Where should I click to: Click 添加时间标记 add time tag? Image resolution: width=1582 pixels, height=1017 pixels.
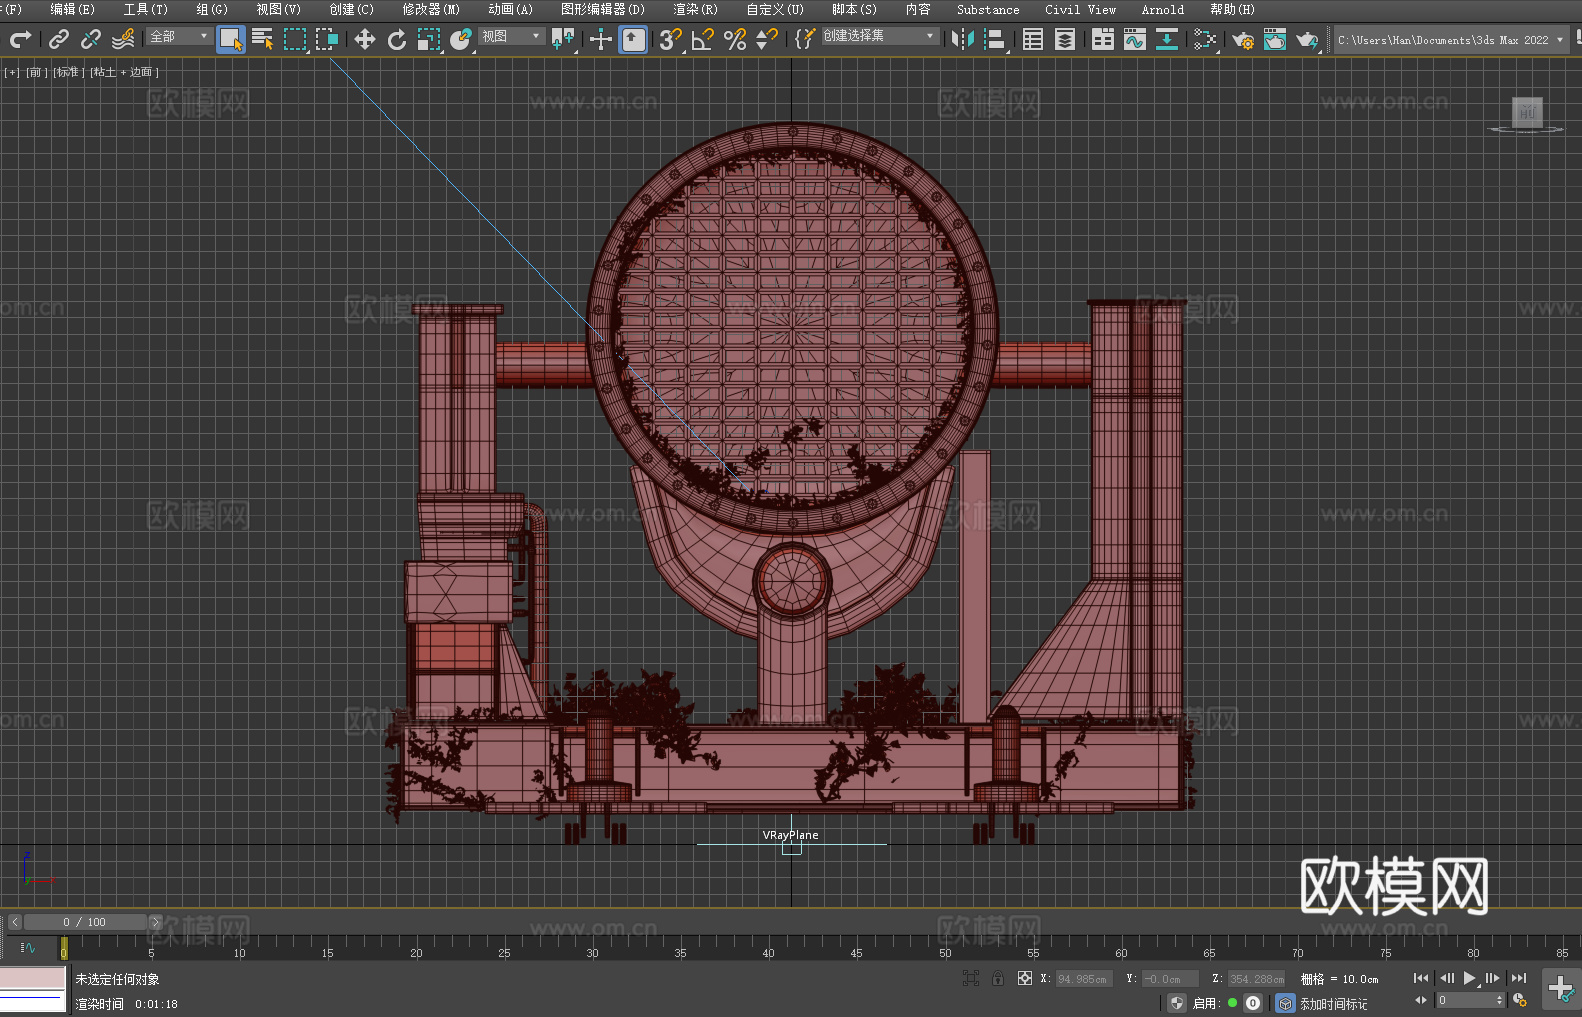1333,1003
